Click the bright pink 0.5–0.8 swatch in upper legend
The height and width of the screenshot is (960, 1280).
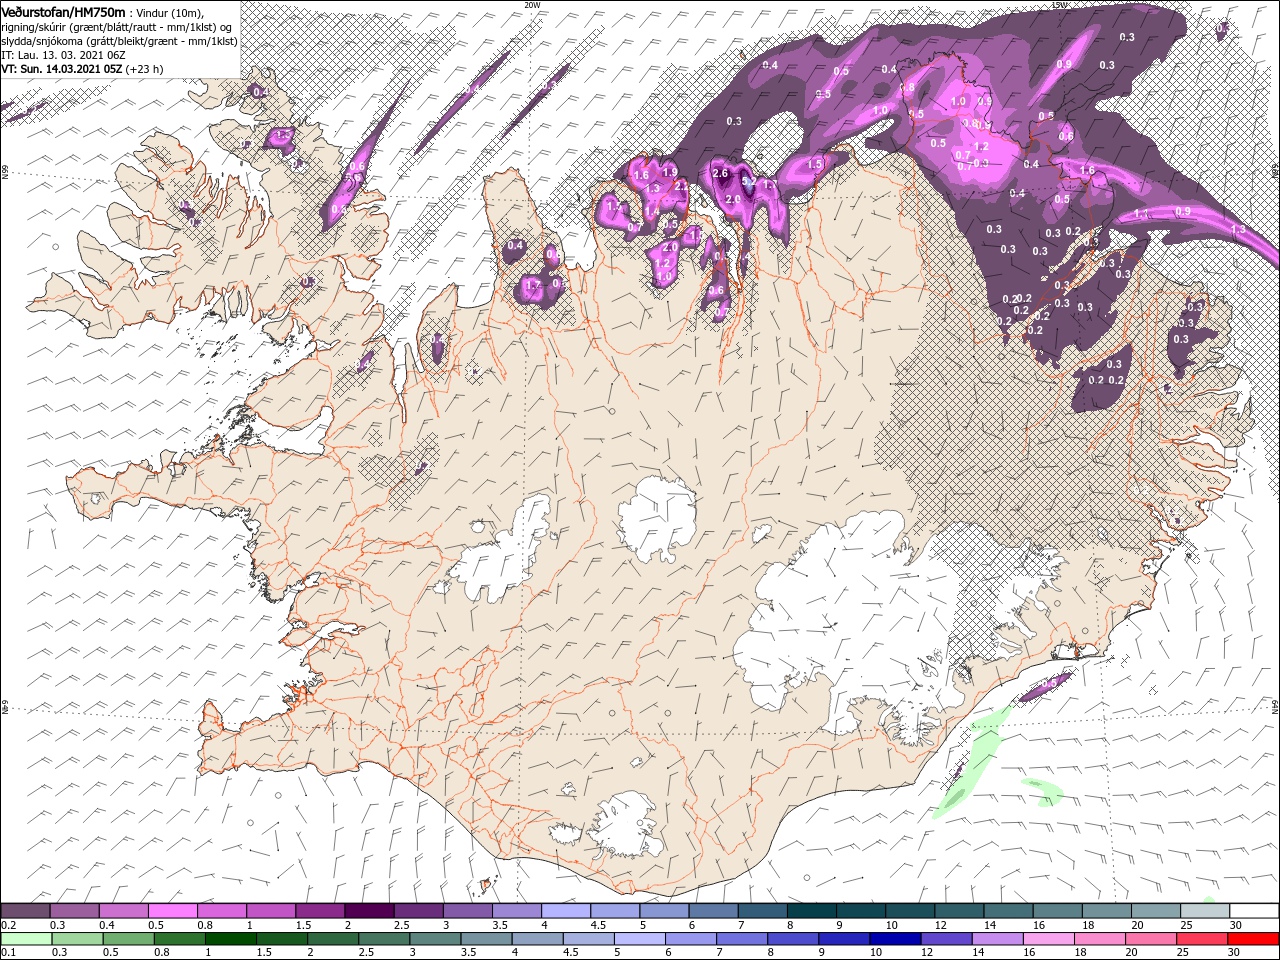(172, 911)
